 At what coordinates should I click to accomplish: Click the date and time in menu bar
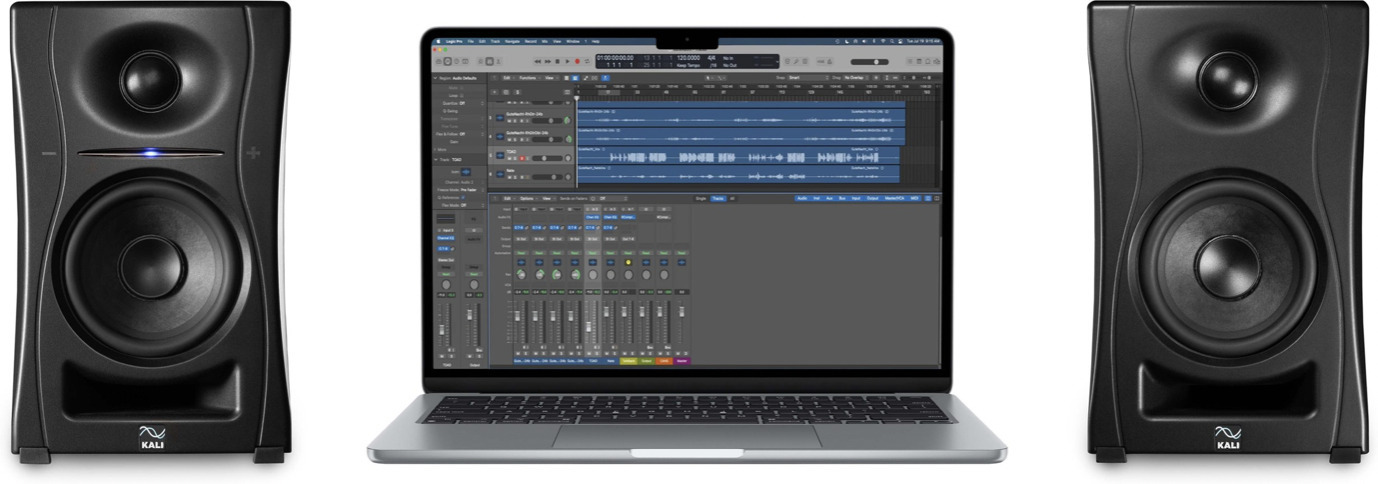(924, 41)
